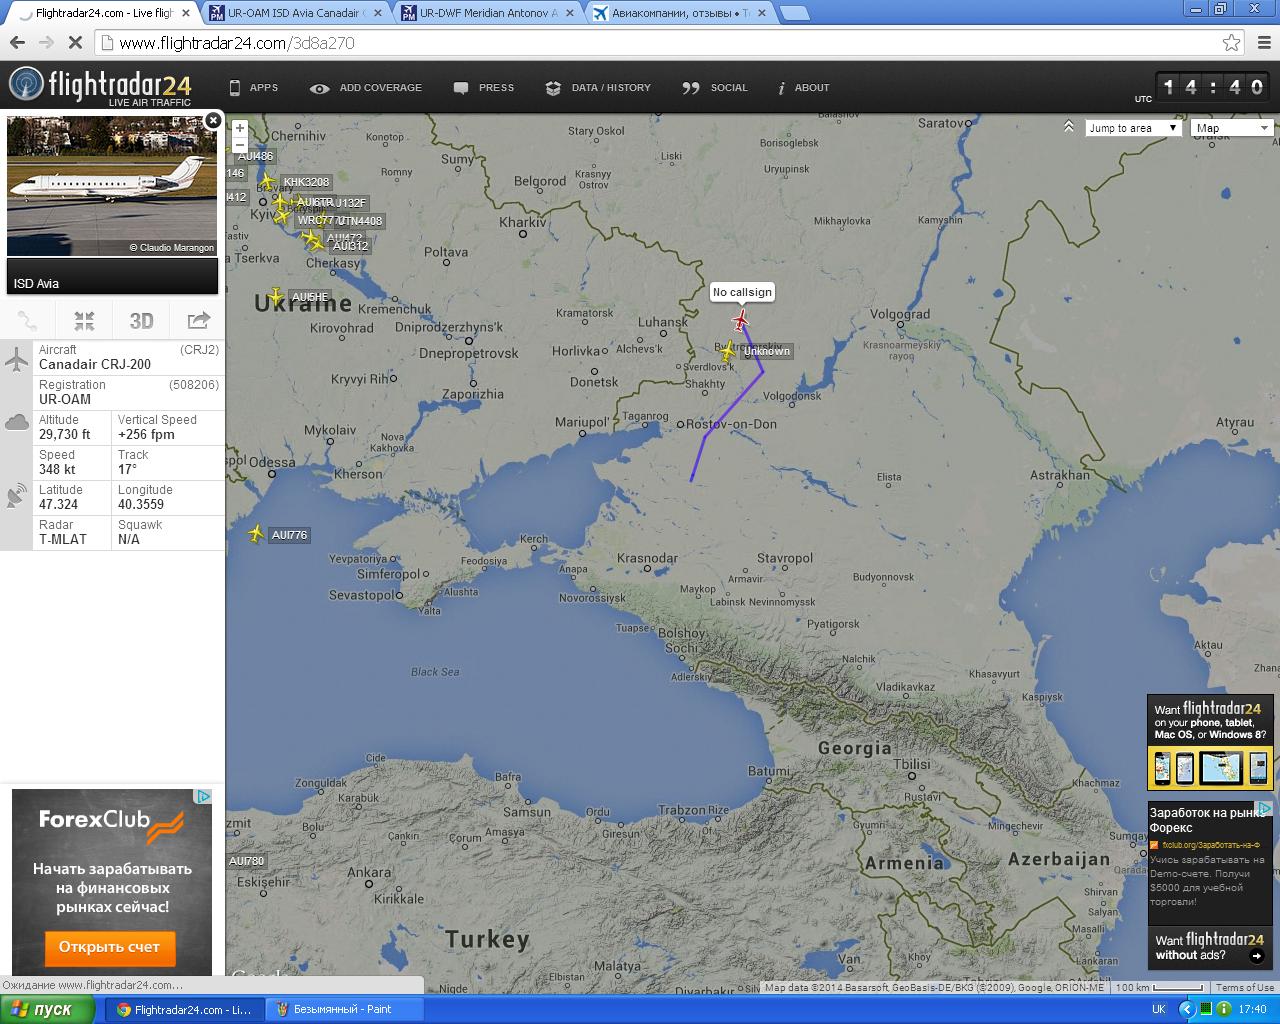Viewport: 1280px width, 1024px height.
Task: Close the aircraft info panel
Action: tap(213, 120)
